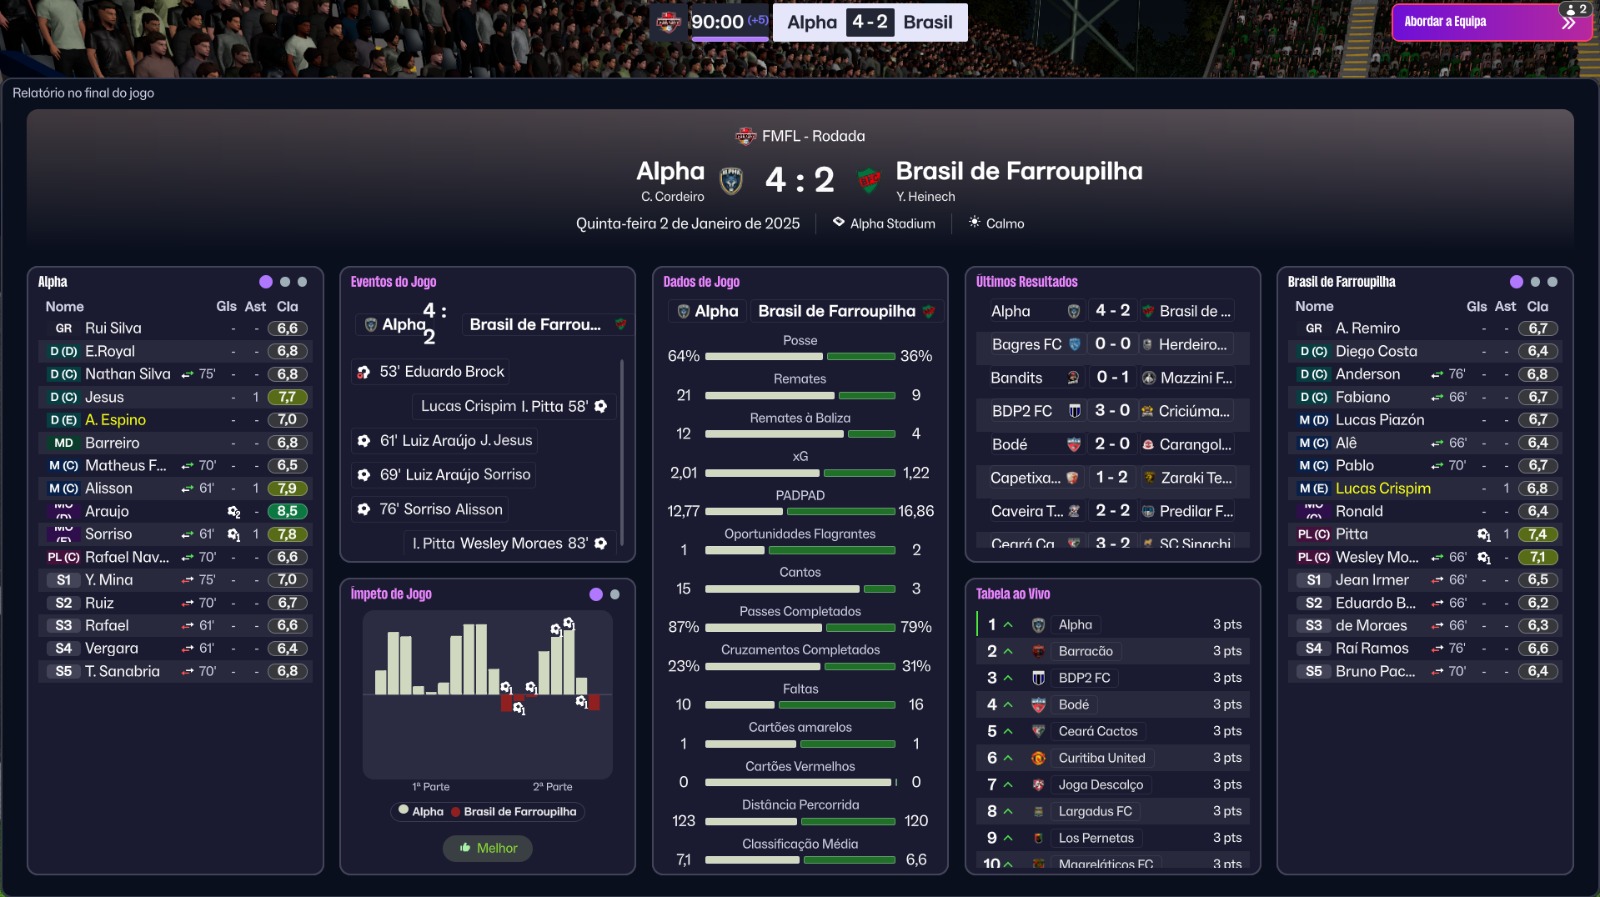The width and height of the screenshot is (1600, 897).
Task: Click the Calmo weather sun icon
Action: [x=974, y=222]
